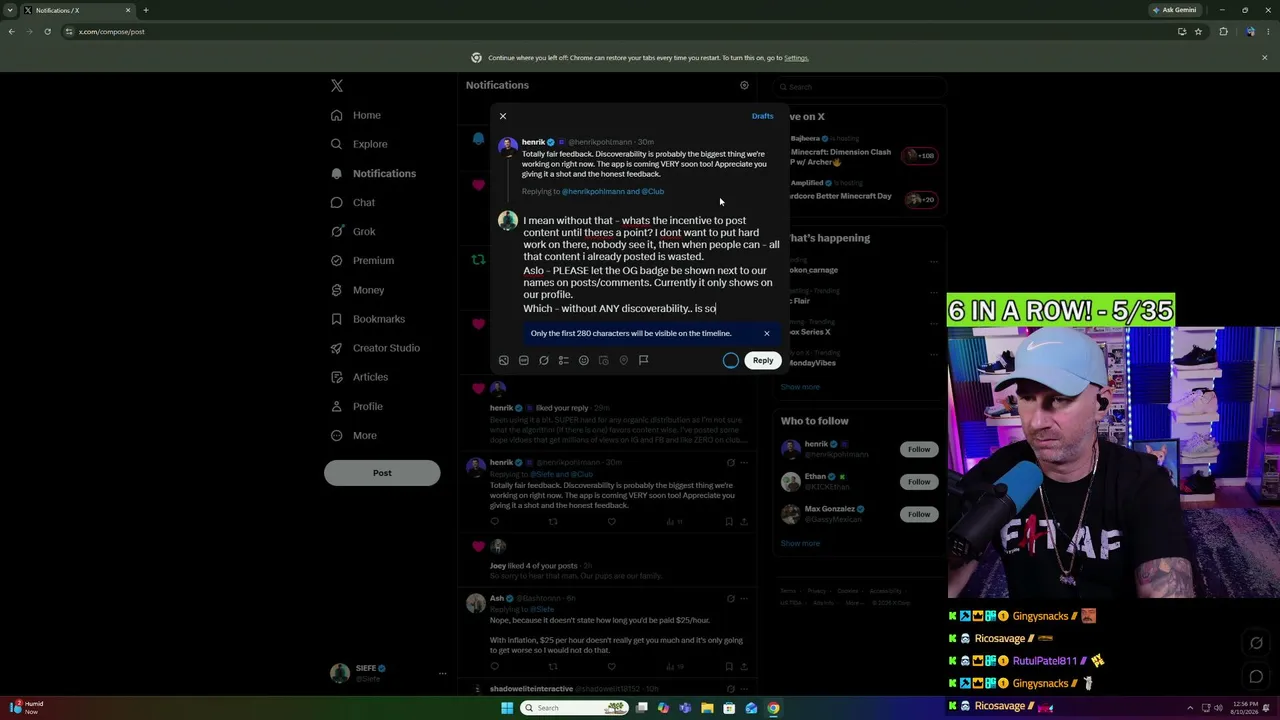Viewport: 1280px width, 720px height.
Task: Expand the More menu in sidebar
Action: [x=354, y=435]
